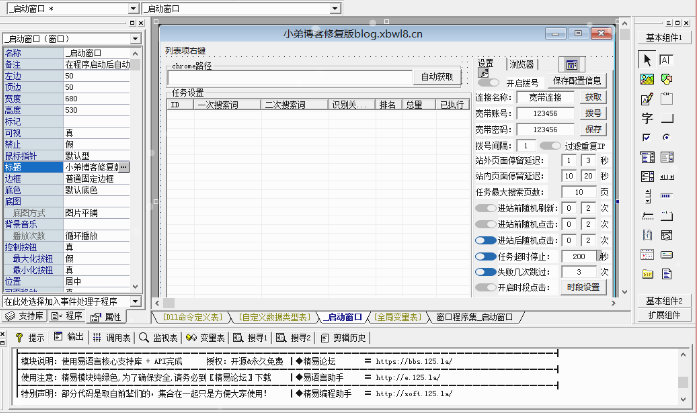Click the 自动获取 button
697x413 pixels.
(x=437, y=77)
